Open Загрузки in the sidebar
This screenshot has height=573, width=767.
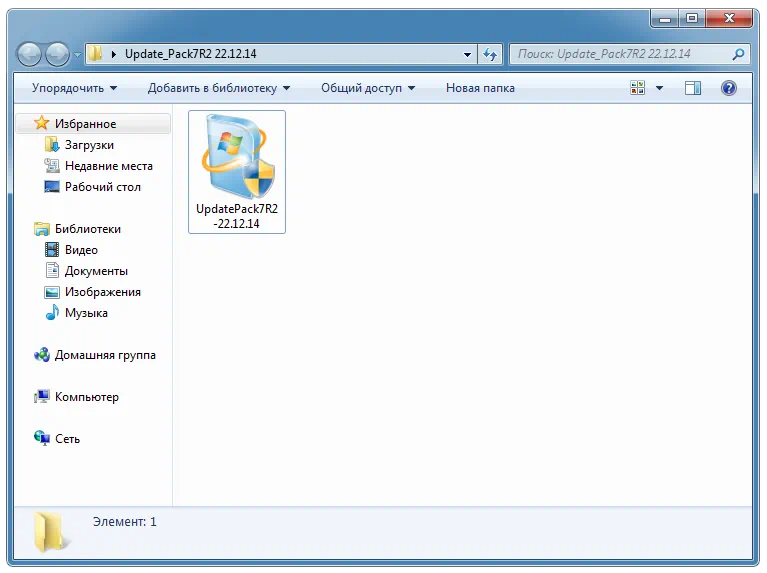tap(89, 145)
